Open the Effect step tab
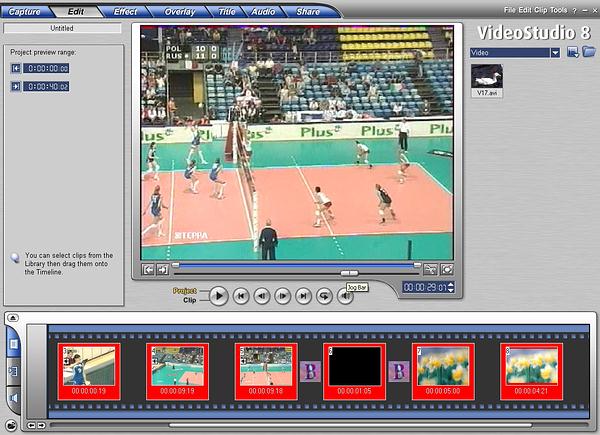600x435 pixels. pyautogui.click(x=125, y=11)
